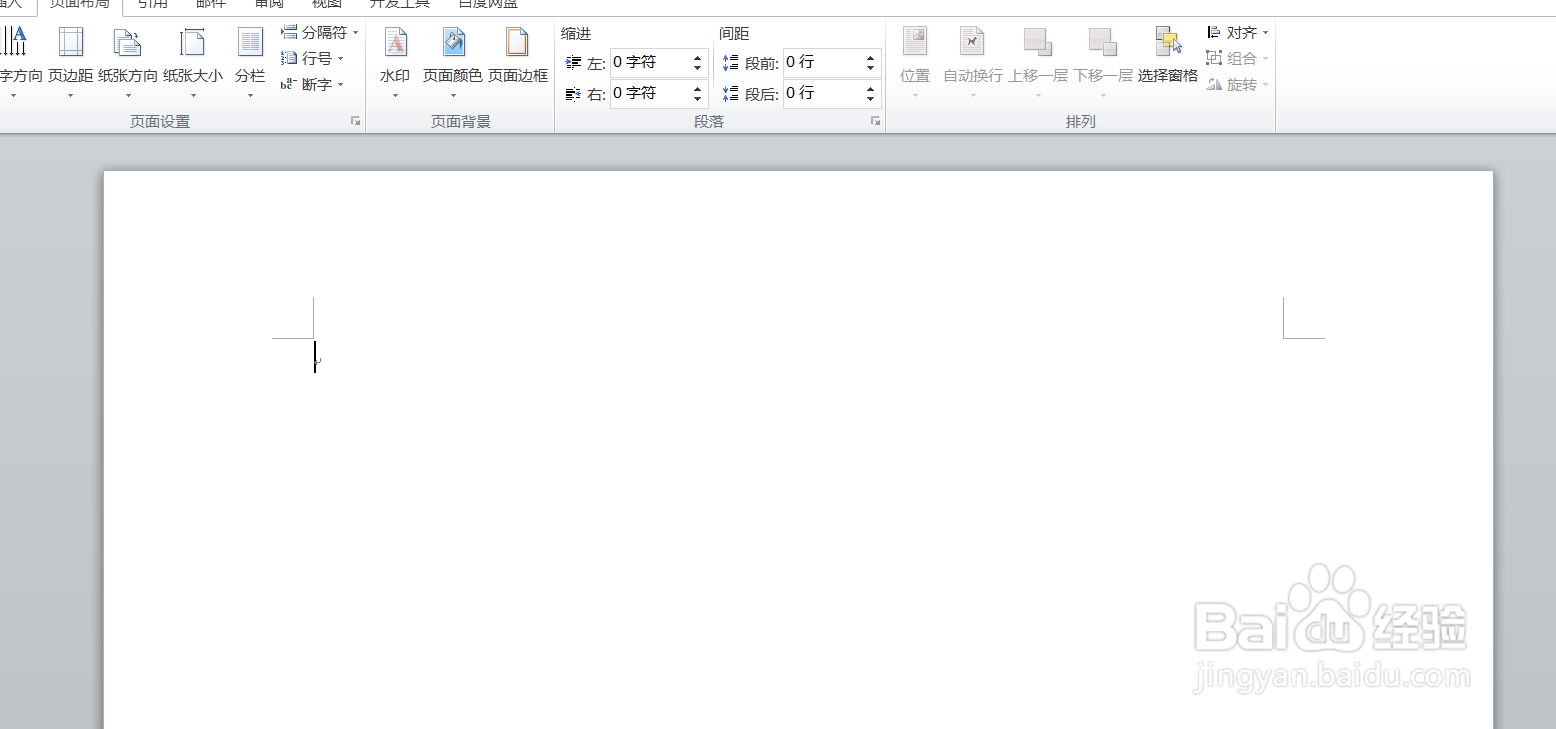The image size is (1556, 729).
Task: Open the 纸张方向 orientation menu
Action: (x=128, y=62)
